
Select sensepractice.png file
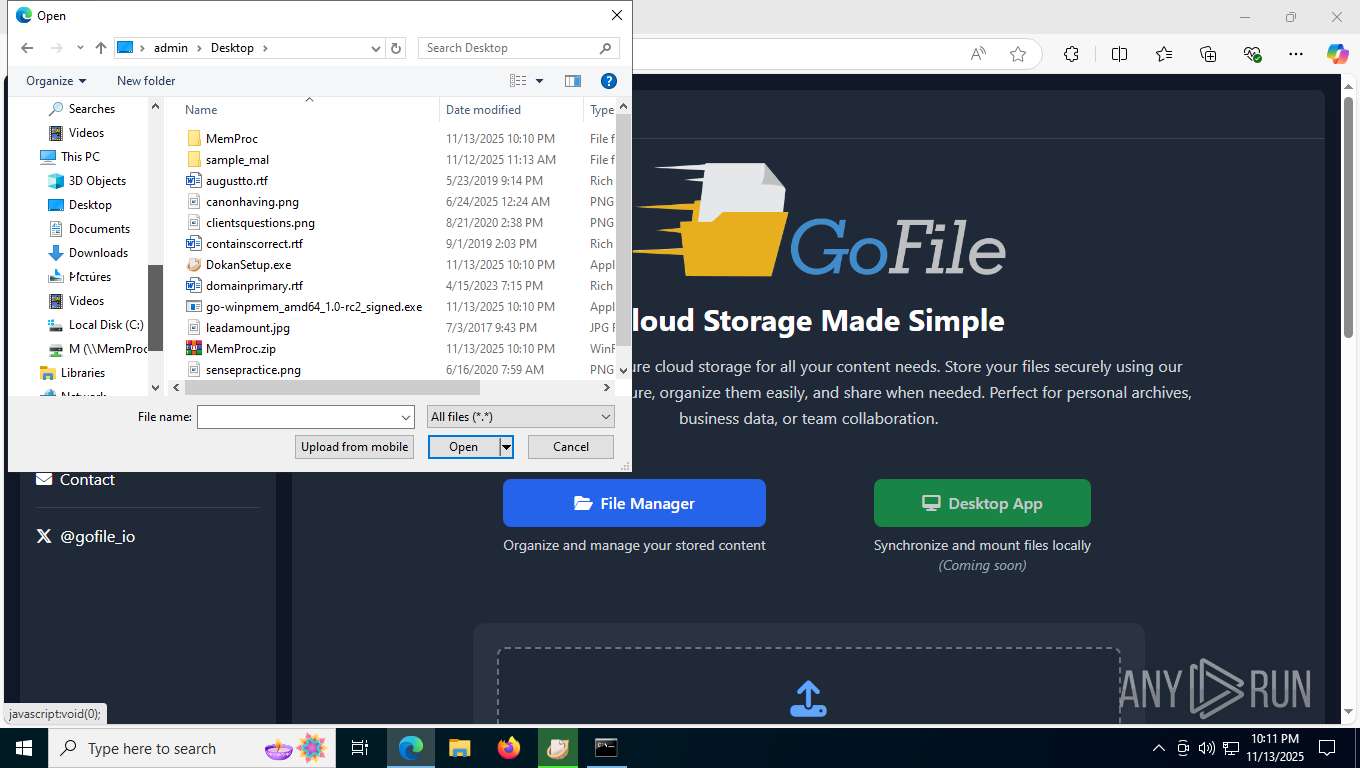tap(253, 370)
